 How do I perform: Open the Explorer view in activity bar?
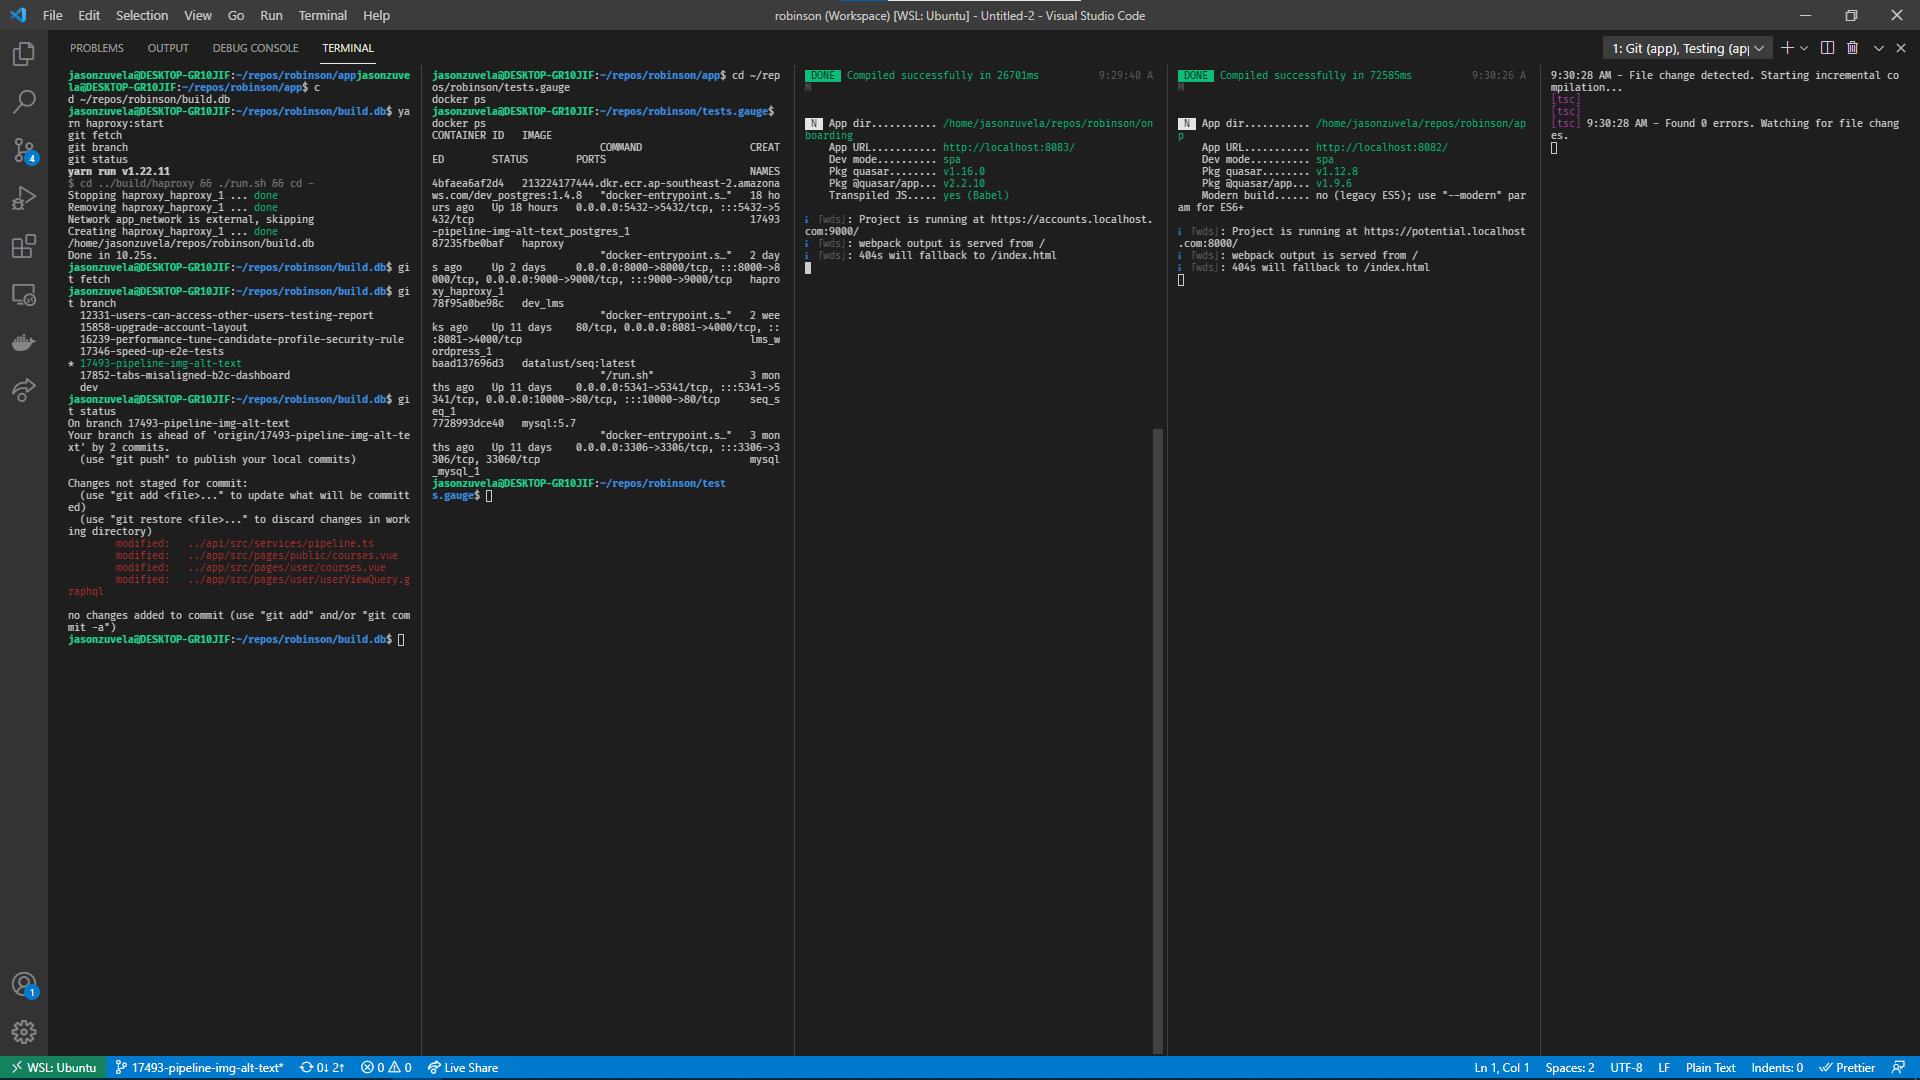(24, 54)
